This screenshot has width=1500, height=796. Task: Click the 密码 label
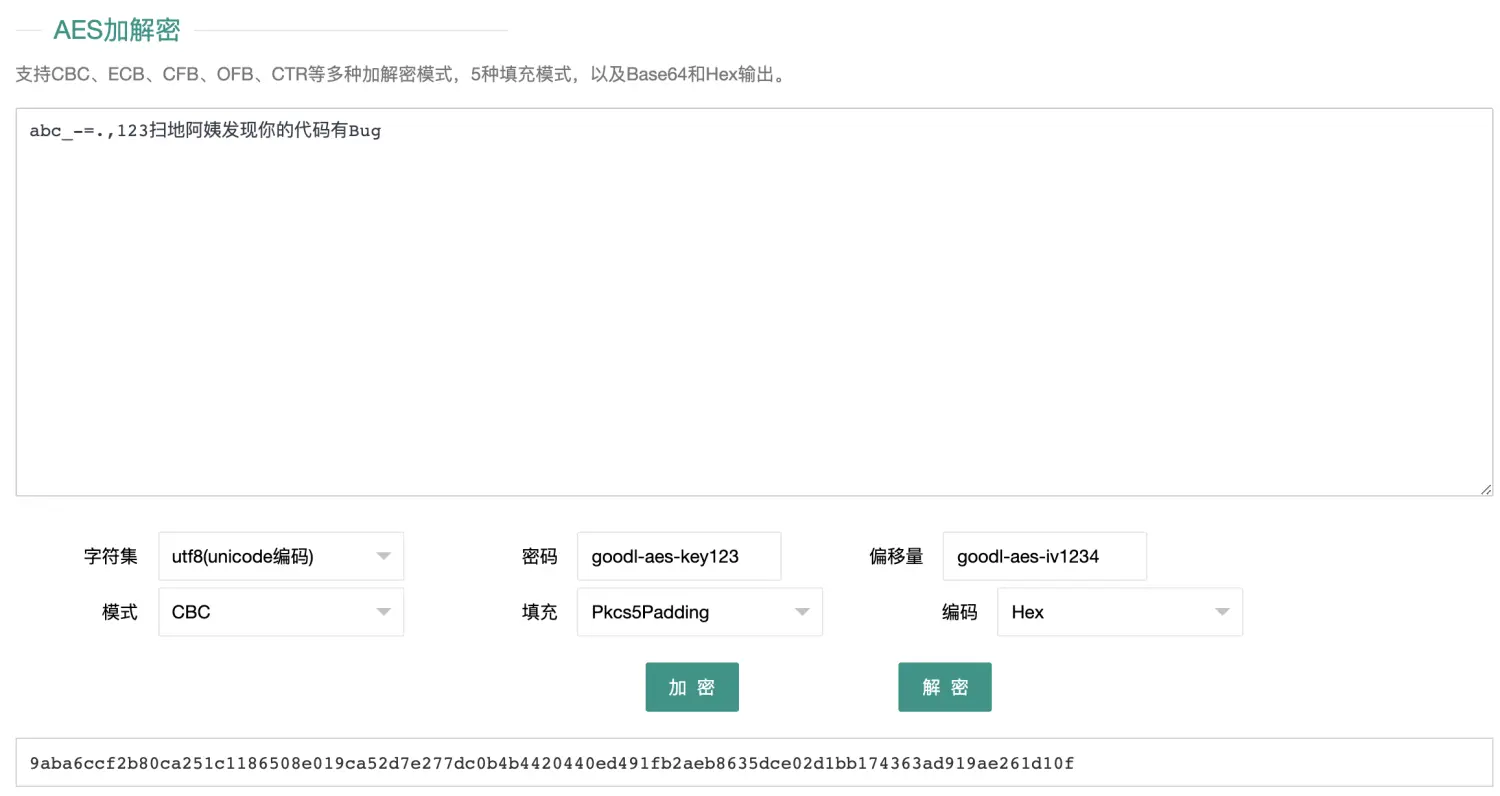[539, 556]
